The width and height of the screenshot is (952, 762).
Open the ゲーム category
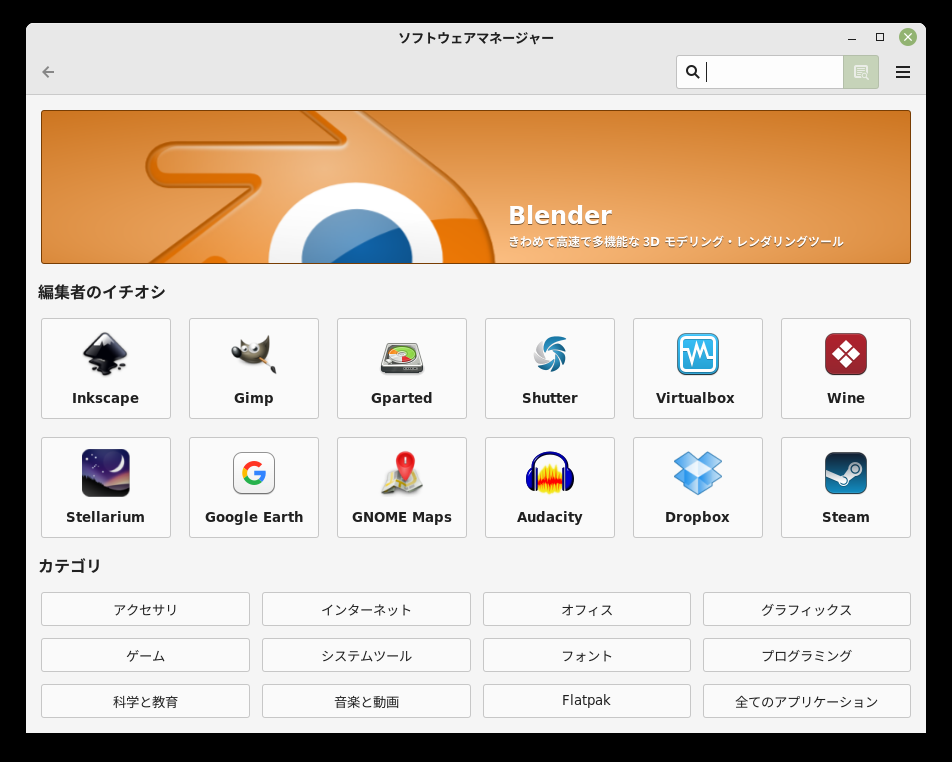point(145,655)
